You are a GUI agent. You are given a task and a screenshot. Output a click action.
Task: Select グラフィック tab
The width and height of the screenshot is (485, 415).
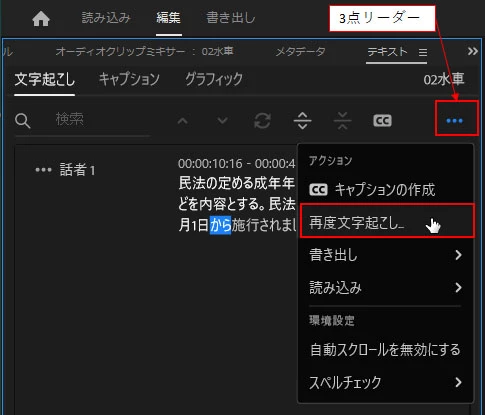click(214, 79)
